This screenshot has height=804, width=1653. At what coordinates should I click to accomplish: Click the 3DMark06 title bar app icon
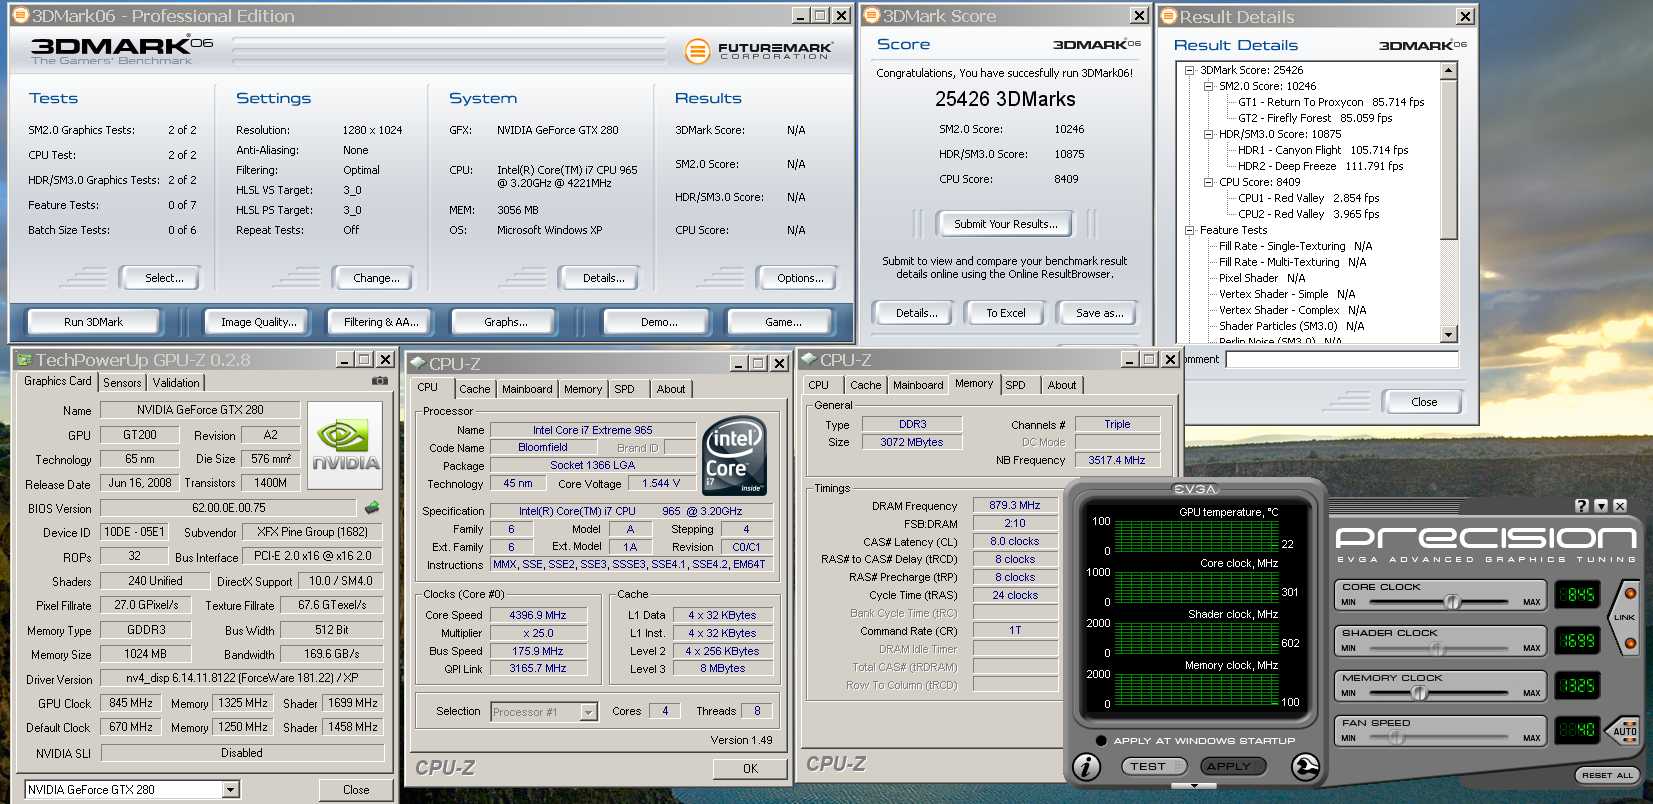pyautogui.click(x=19, y=15)
